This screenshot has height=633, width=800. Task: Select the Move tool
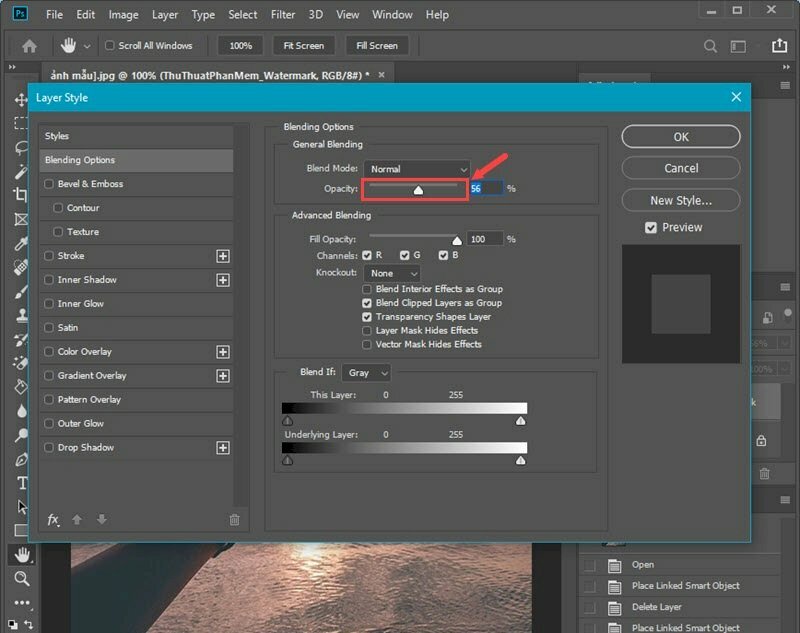point(21,100)
